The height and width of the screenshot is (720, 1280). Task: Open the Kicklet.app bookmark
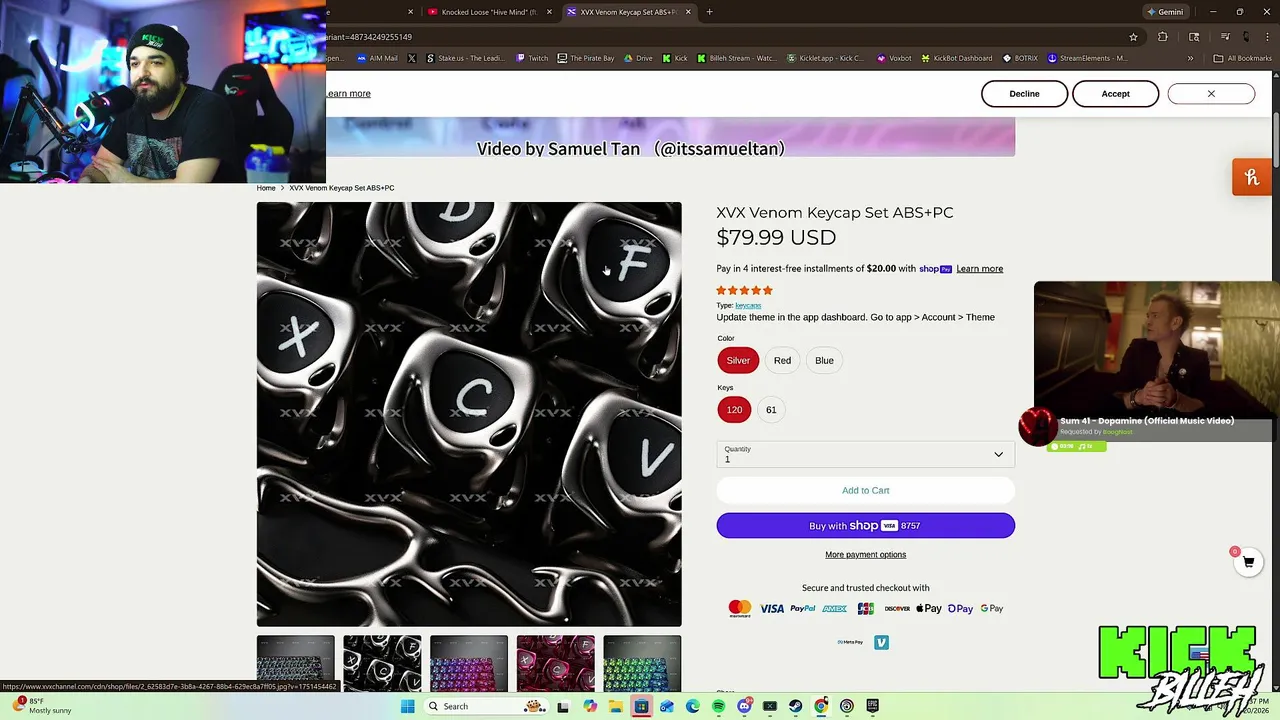point(826,58)
